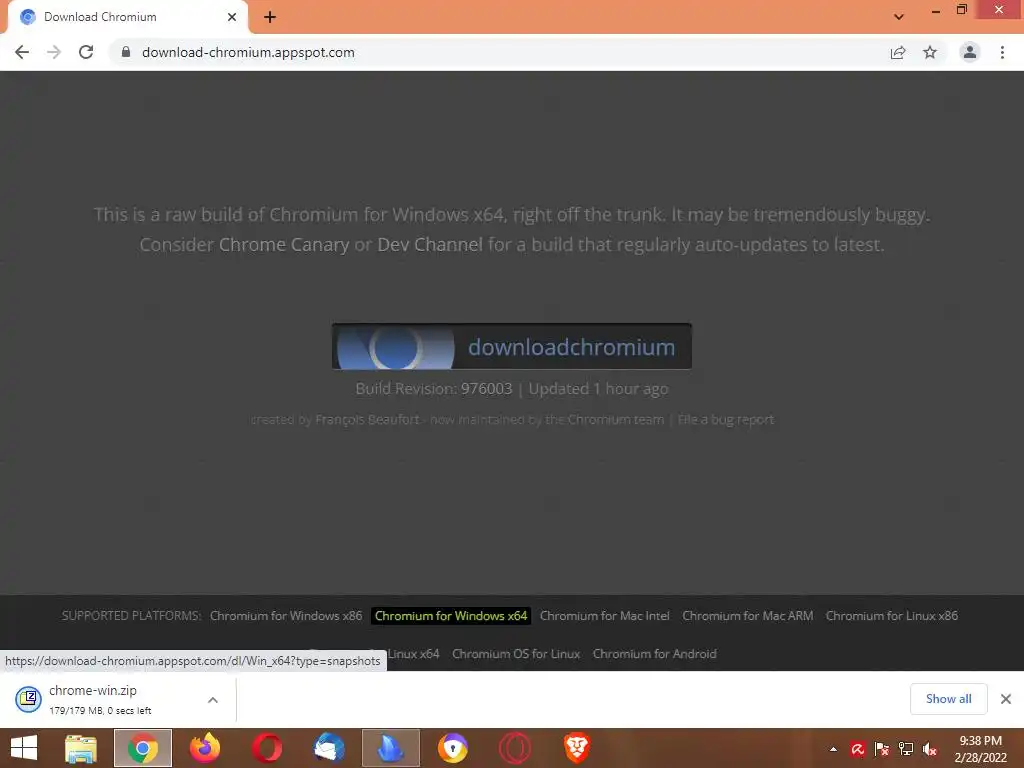Click the downloadchromium download button
Image resolution: width=1024 pixels, height=768 pixels.
click(512, 346)
